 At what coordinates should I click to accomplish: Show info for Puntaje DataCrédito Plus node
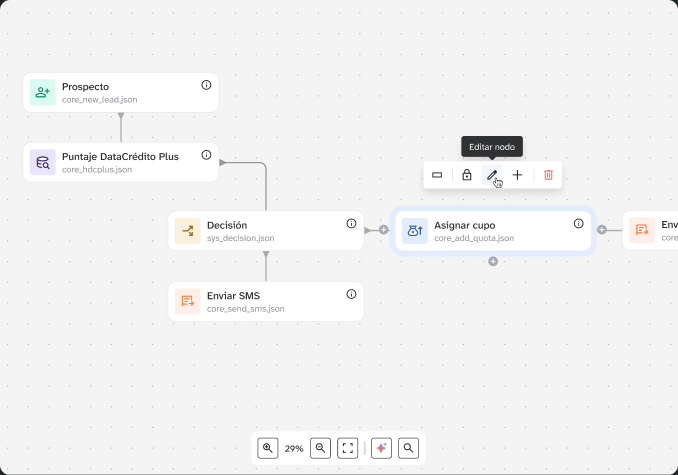pyautogui.click(x=206, y=155)
